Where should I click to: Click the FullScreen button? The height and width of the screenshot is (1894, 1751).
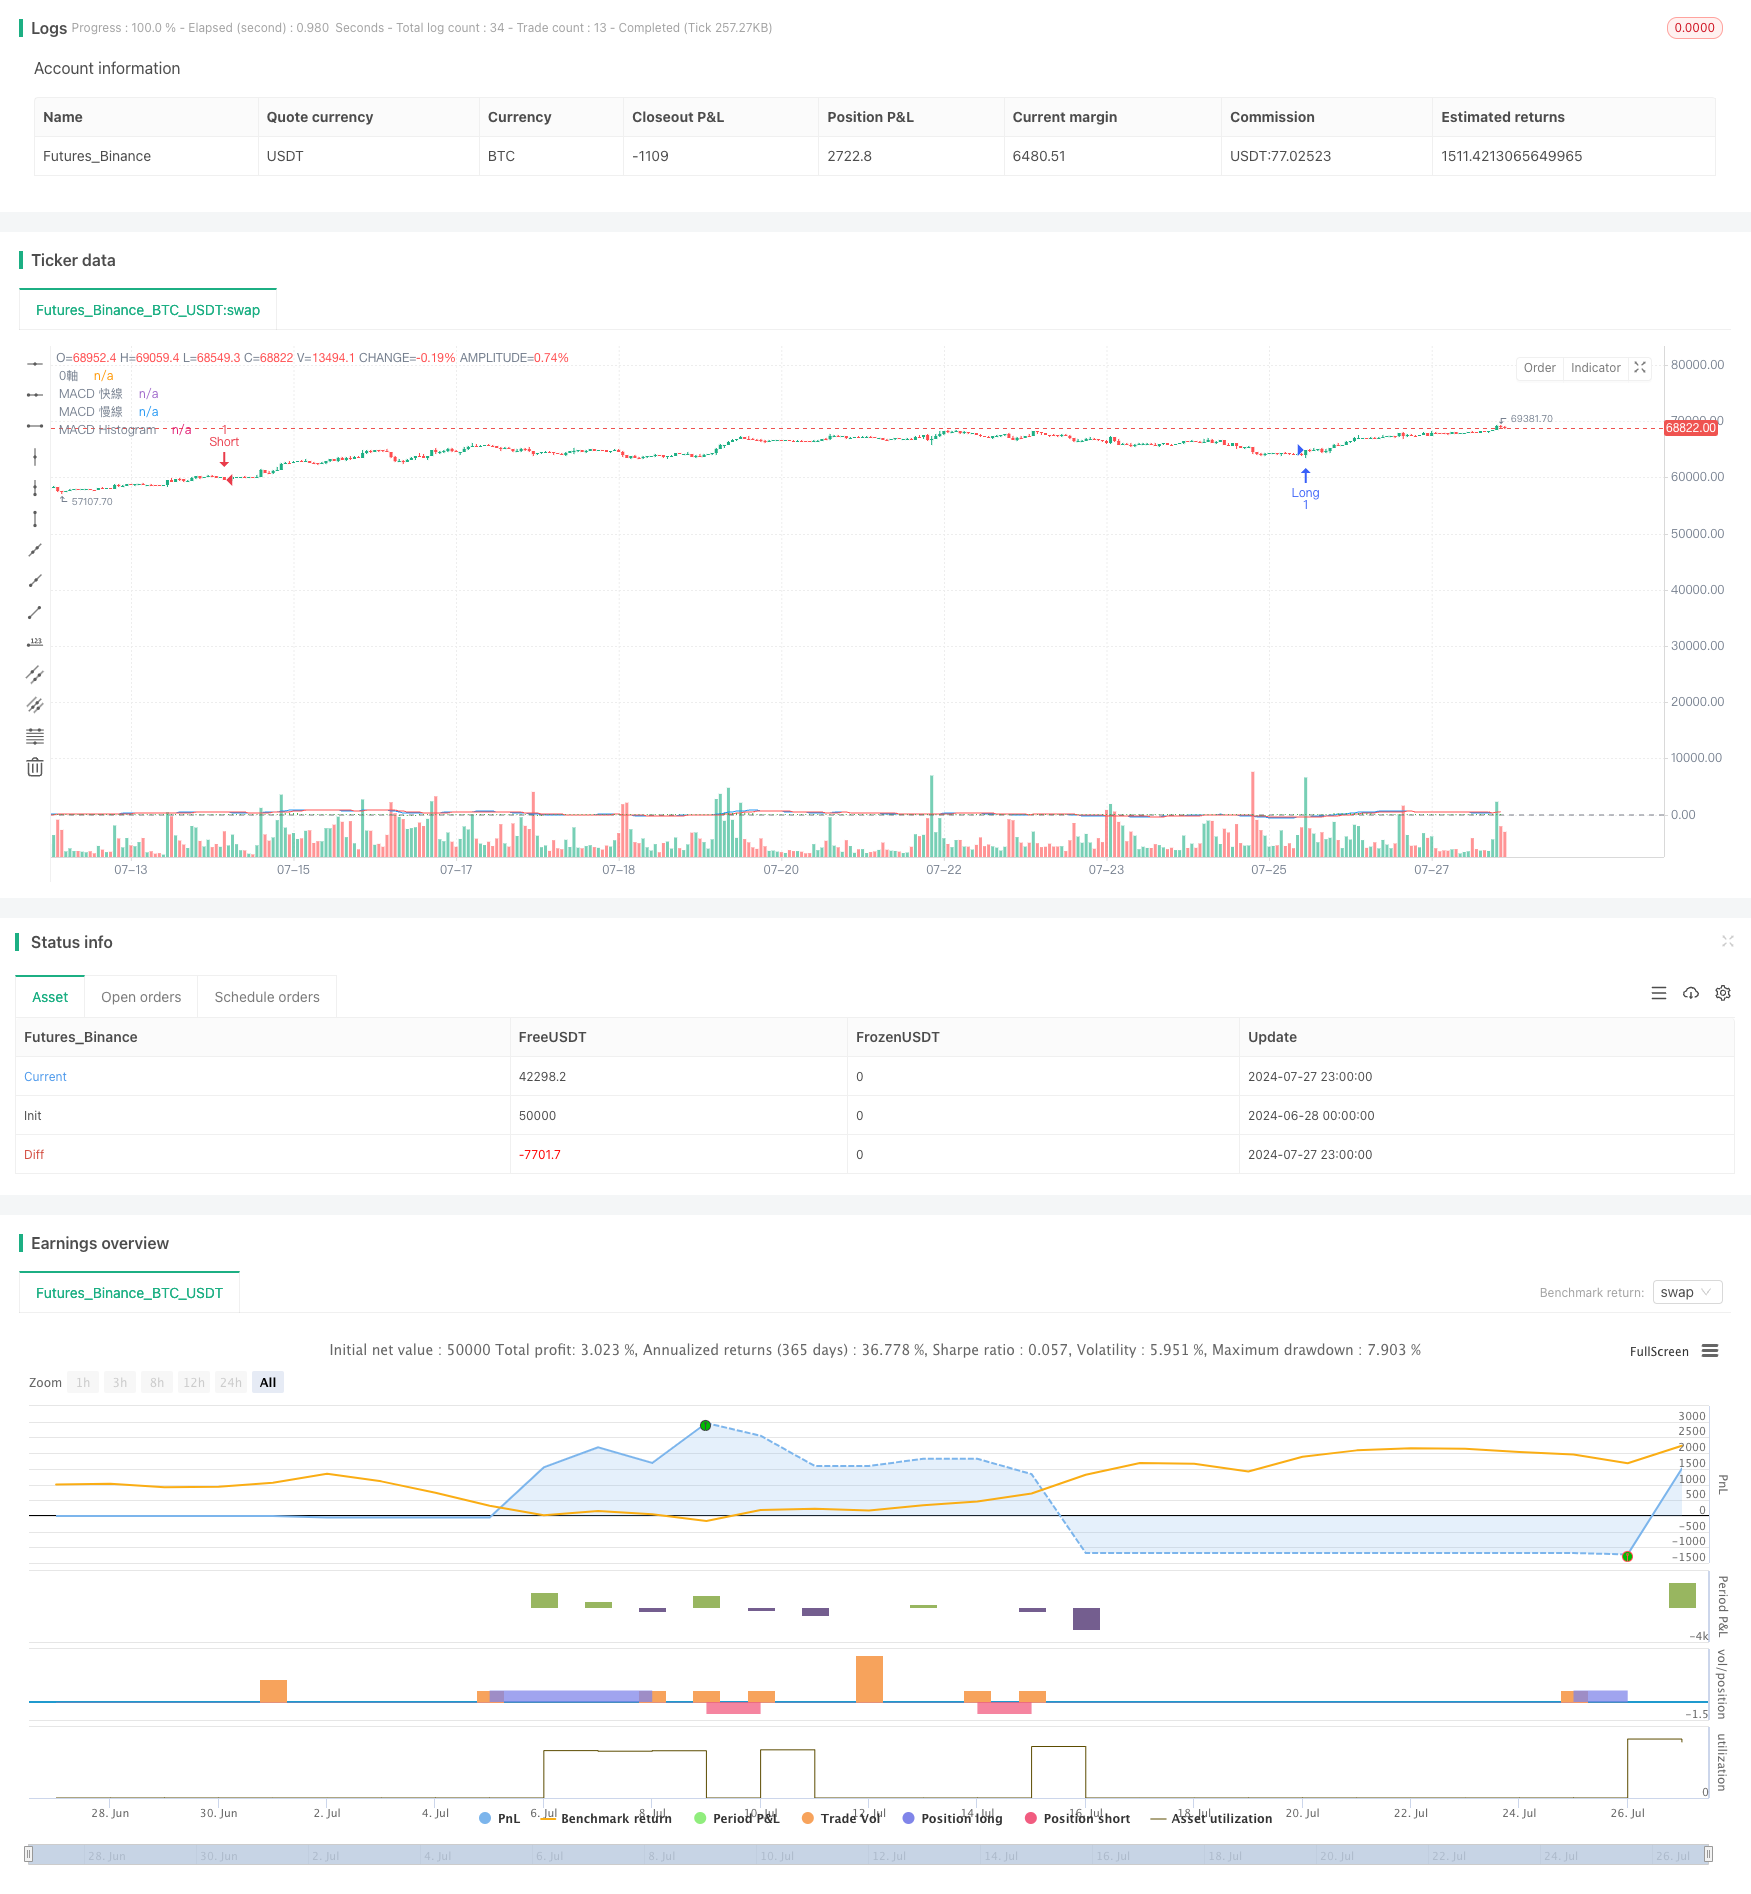(1659, 1351)
